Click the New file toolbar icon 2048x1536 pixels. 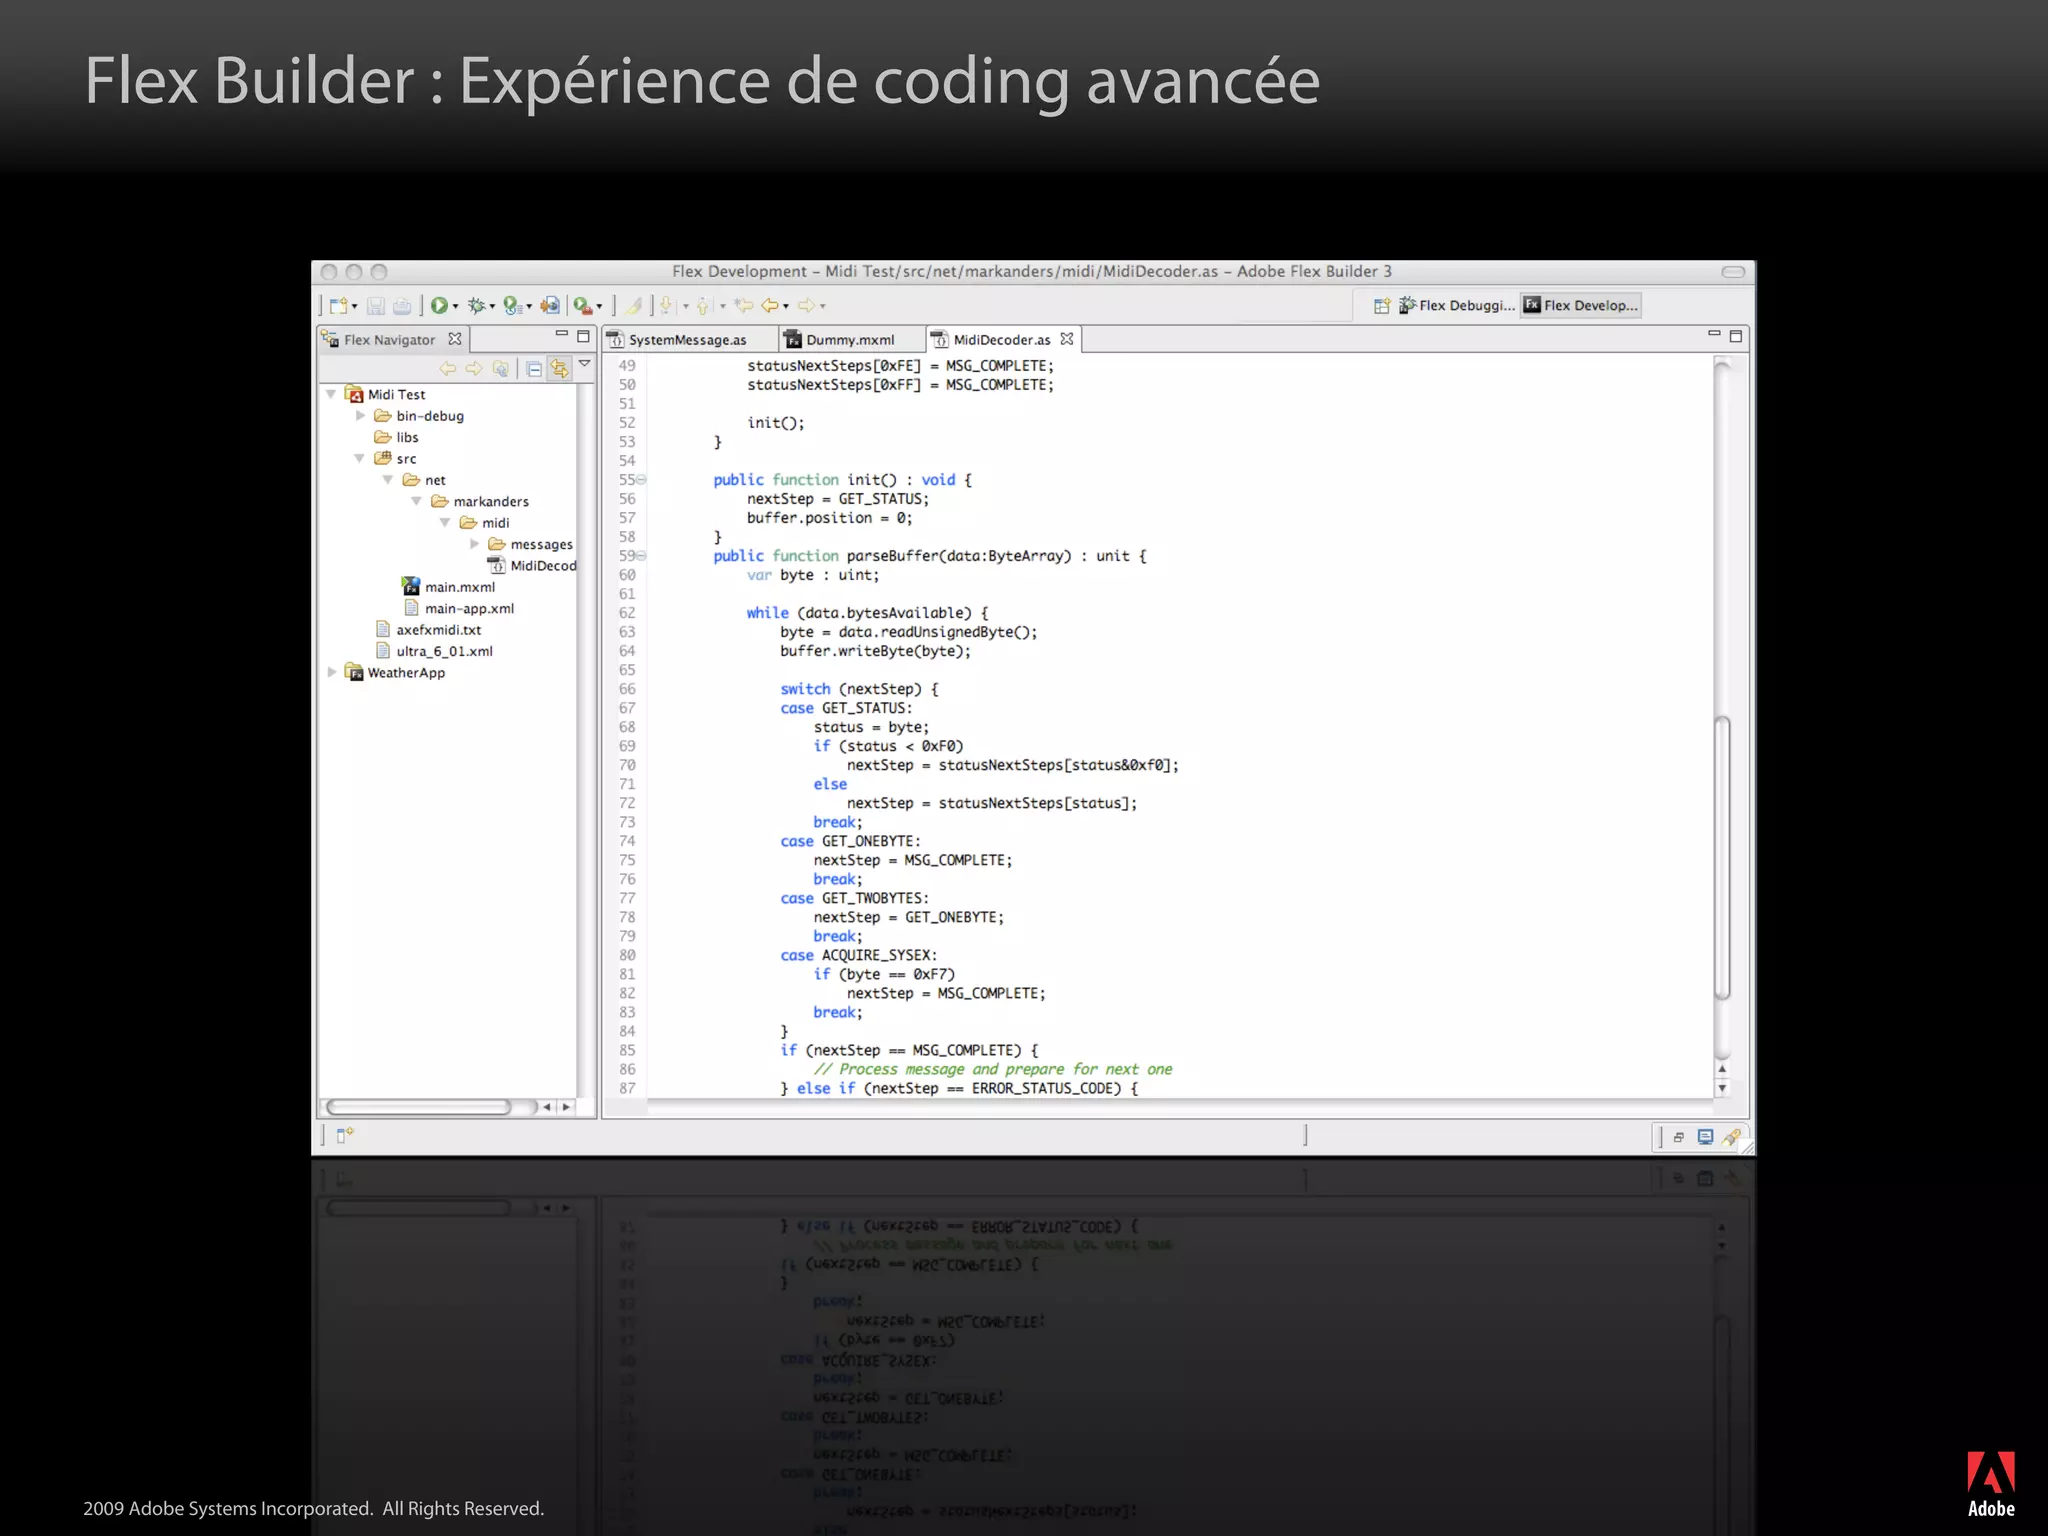tap(338, 306)
